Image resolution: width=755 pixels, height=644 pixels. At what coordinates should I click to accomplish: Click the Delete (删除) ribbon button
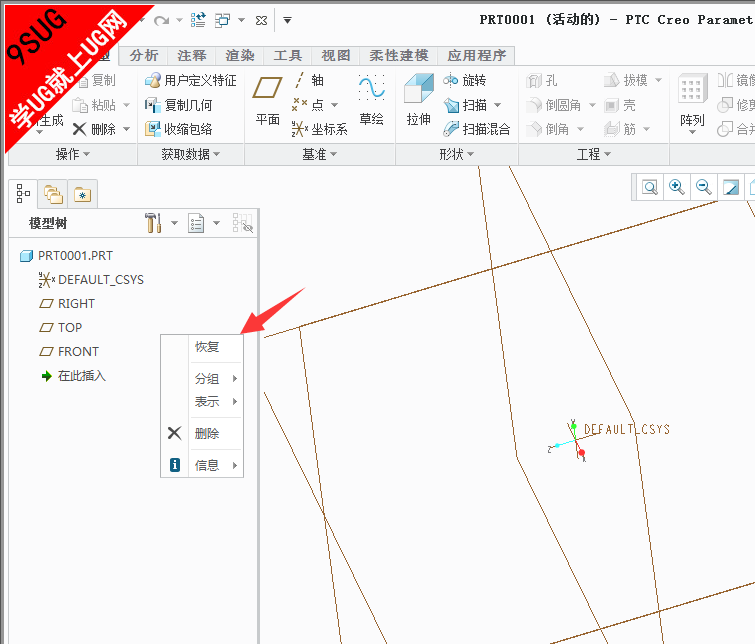(94, 129)
